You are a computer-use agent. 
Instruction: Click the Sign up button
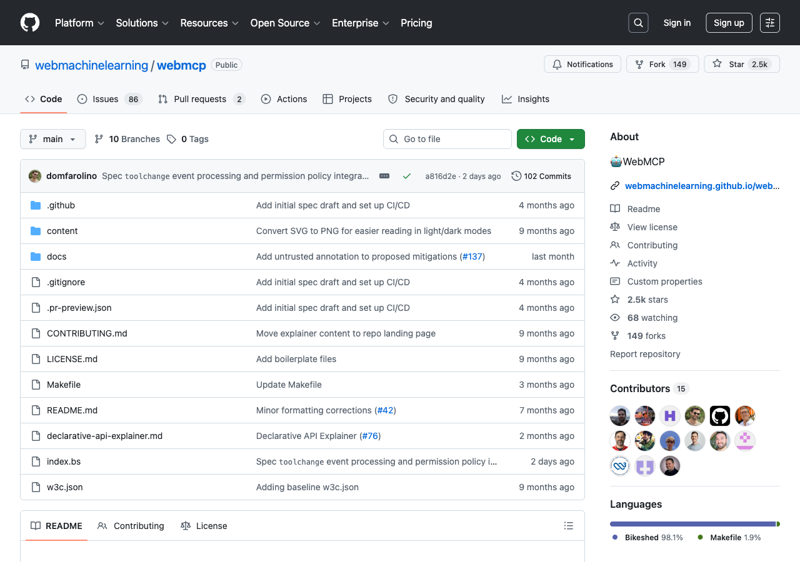tap(729, 23)
